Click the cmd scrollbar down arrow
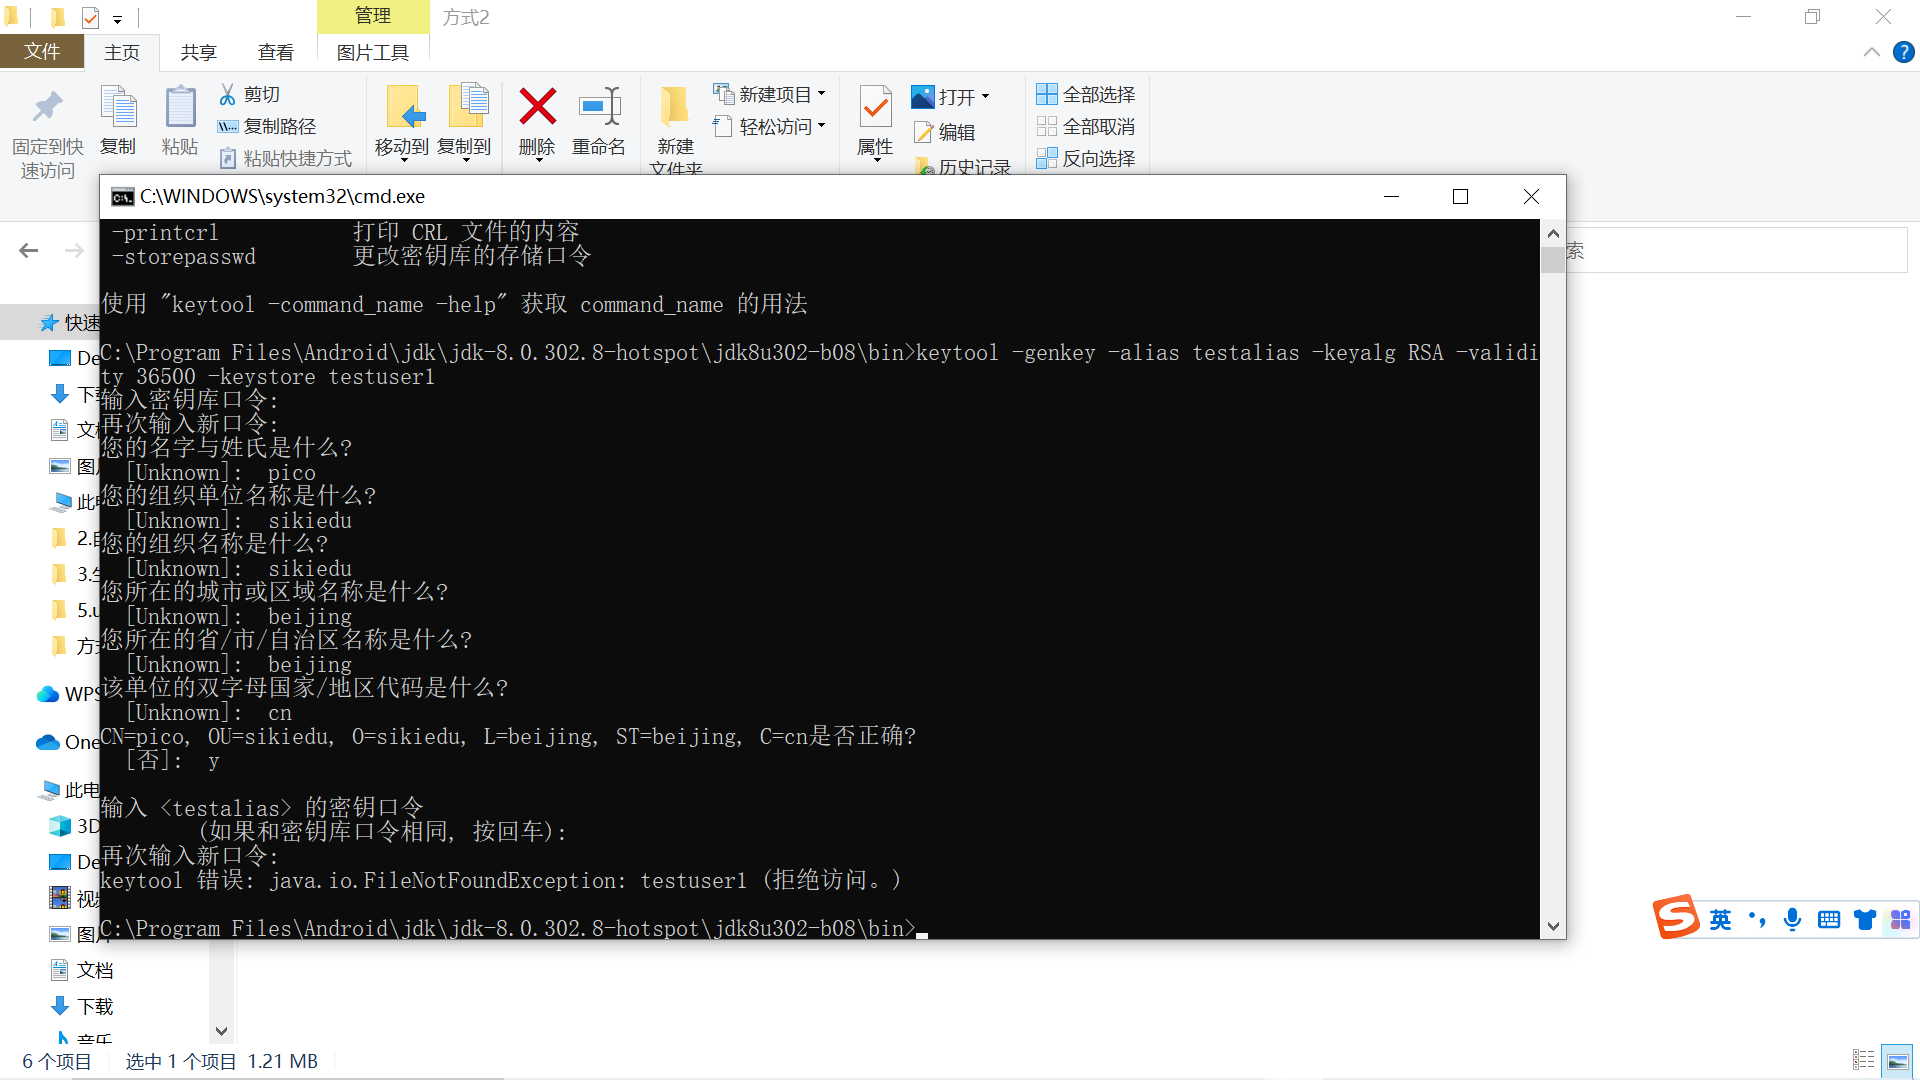Screen dimensions: 1920x1080 point(1553,926)
